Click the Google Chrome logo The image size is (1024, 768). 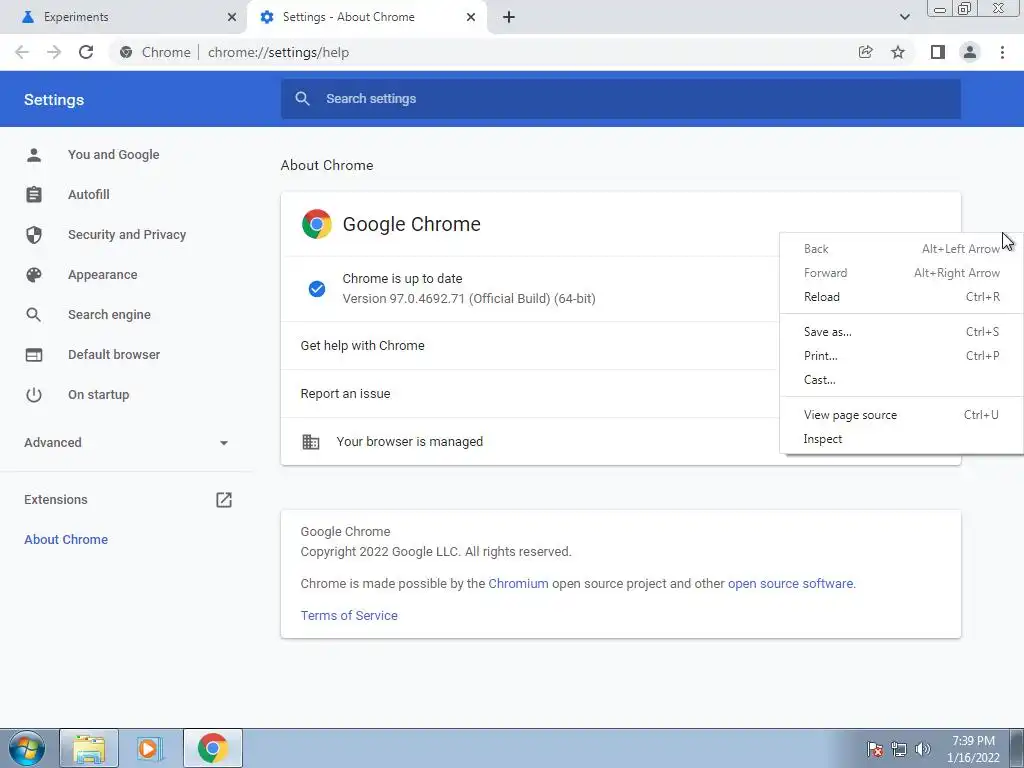coord(317,224)
